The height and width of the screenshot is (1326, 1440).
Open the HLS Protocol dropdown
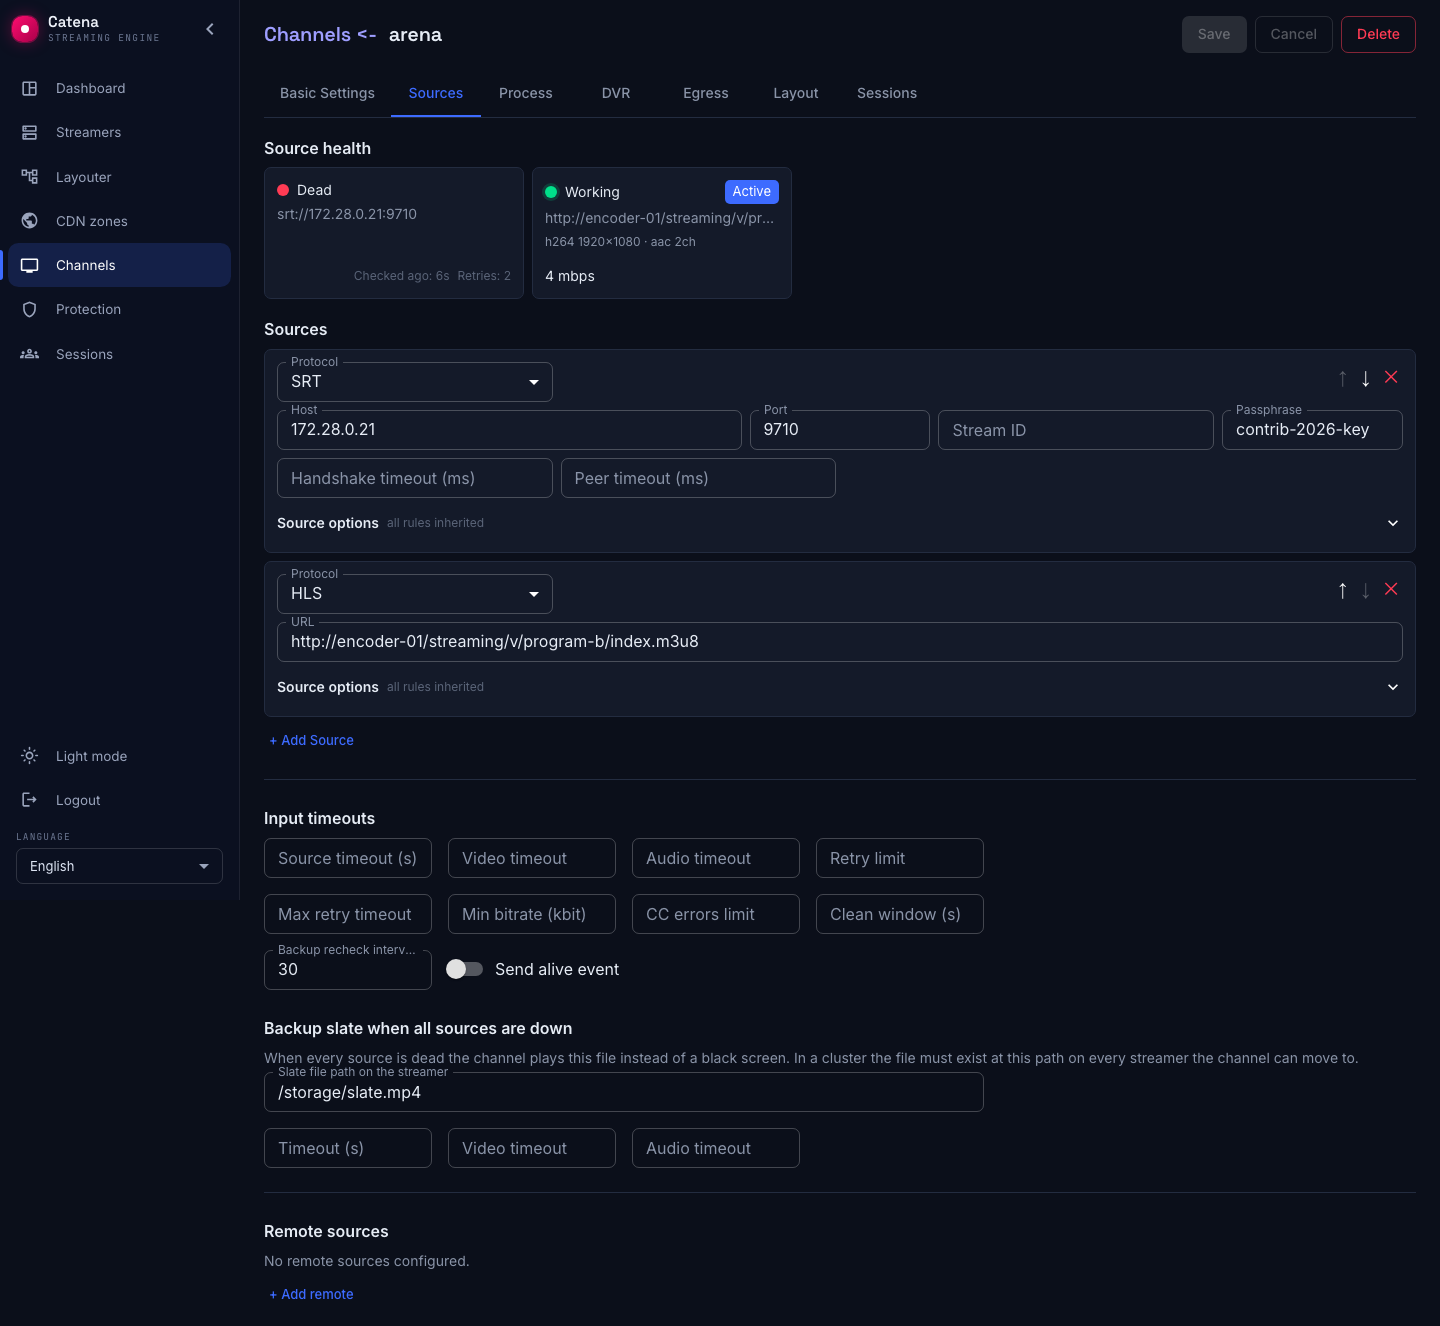(x=415, y=594)
